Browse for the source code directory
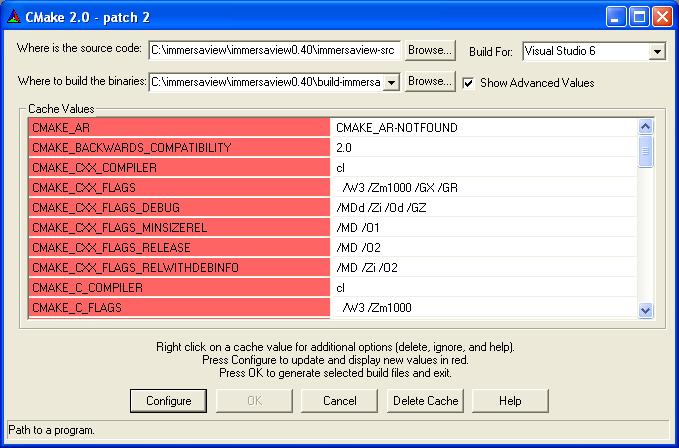 (x=430, y=50)
